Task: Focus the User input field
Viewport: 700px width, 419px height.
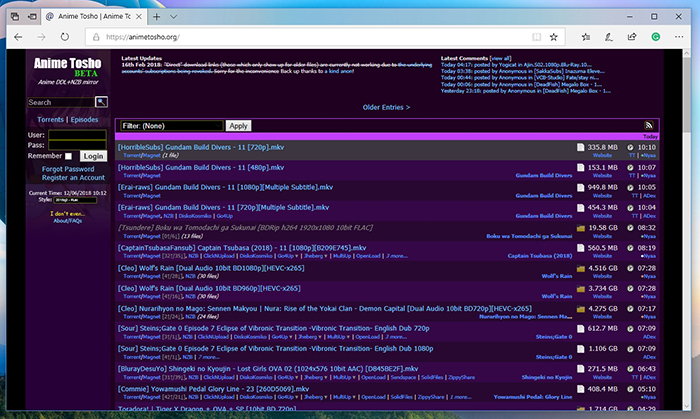Action: [x=77, y=135]
